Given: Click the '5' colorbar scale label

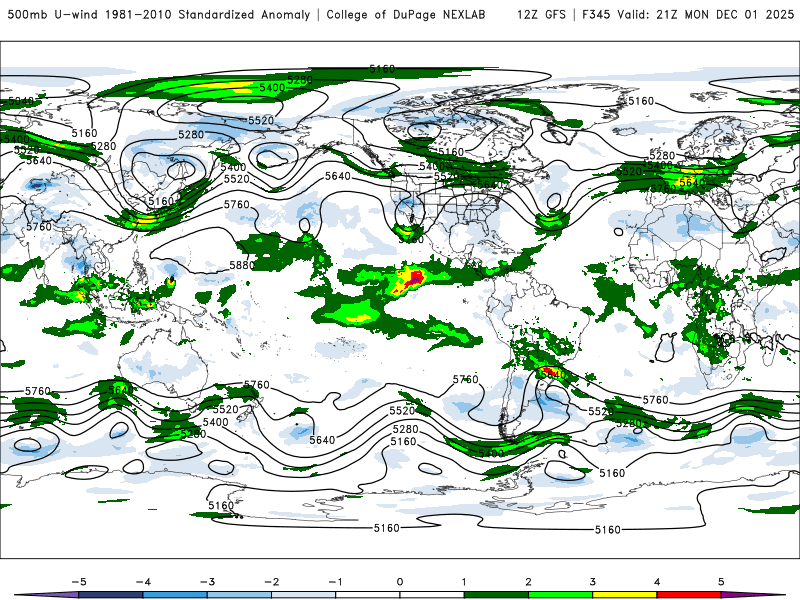Looking at the screenshot, I should (x=721, y=582).
